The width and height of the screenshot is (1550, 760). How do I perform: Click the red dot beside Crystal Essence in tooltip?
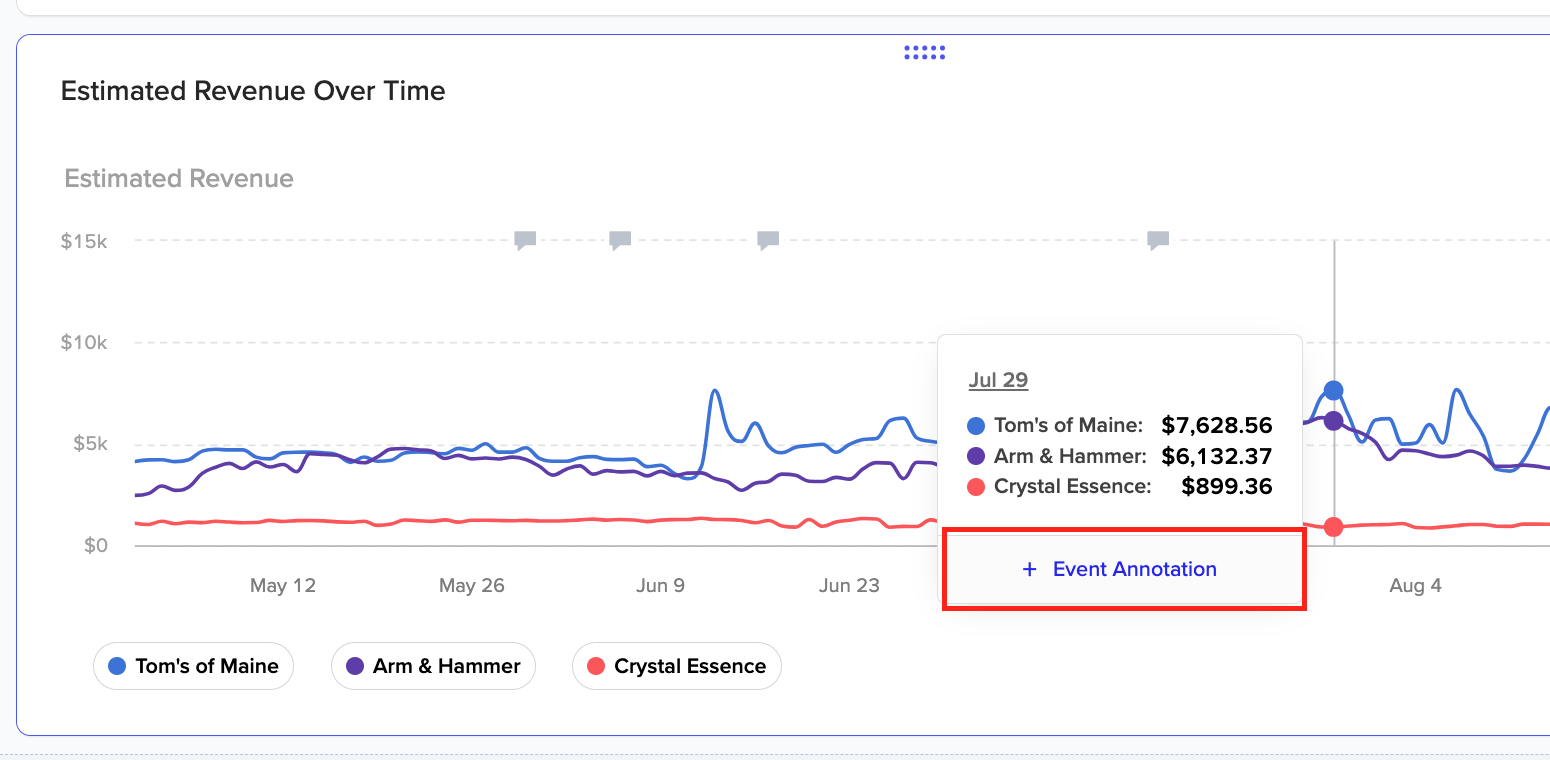coord(976,488)
